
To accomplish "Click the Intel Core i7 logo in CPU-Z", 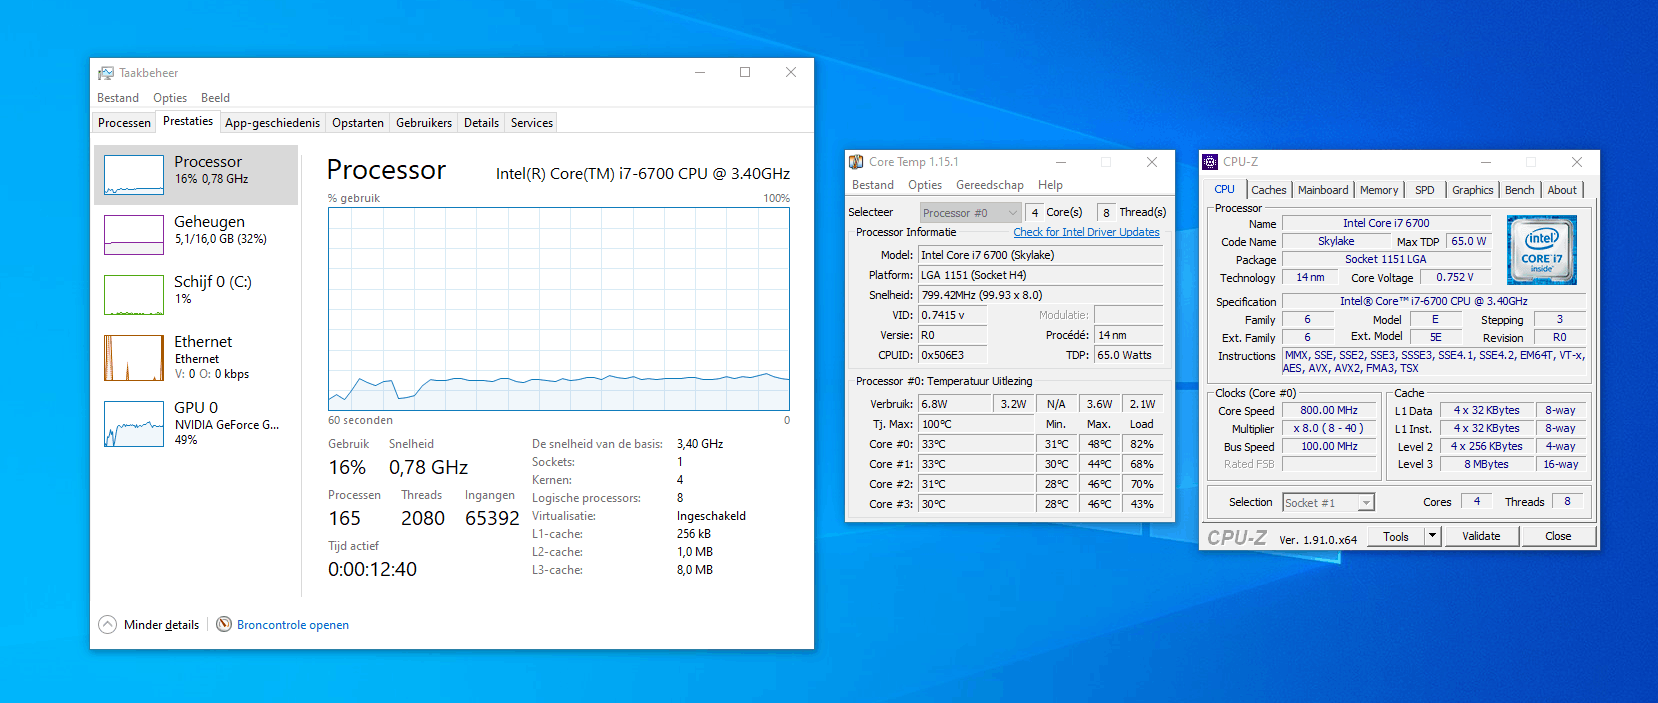I will click(1541, 250).
